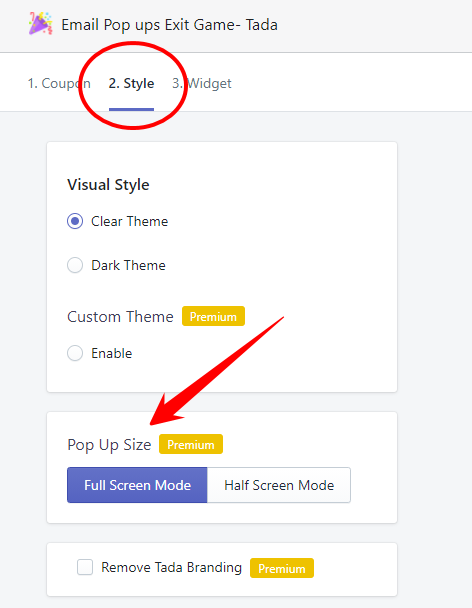Click Premium badge beside Remove Tada Branding
Image resolution: width=472 pixels, height=608 pixels.
coord(282,568)
